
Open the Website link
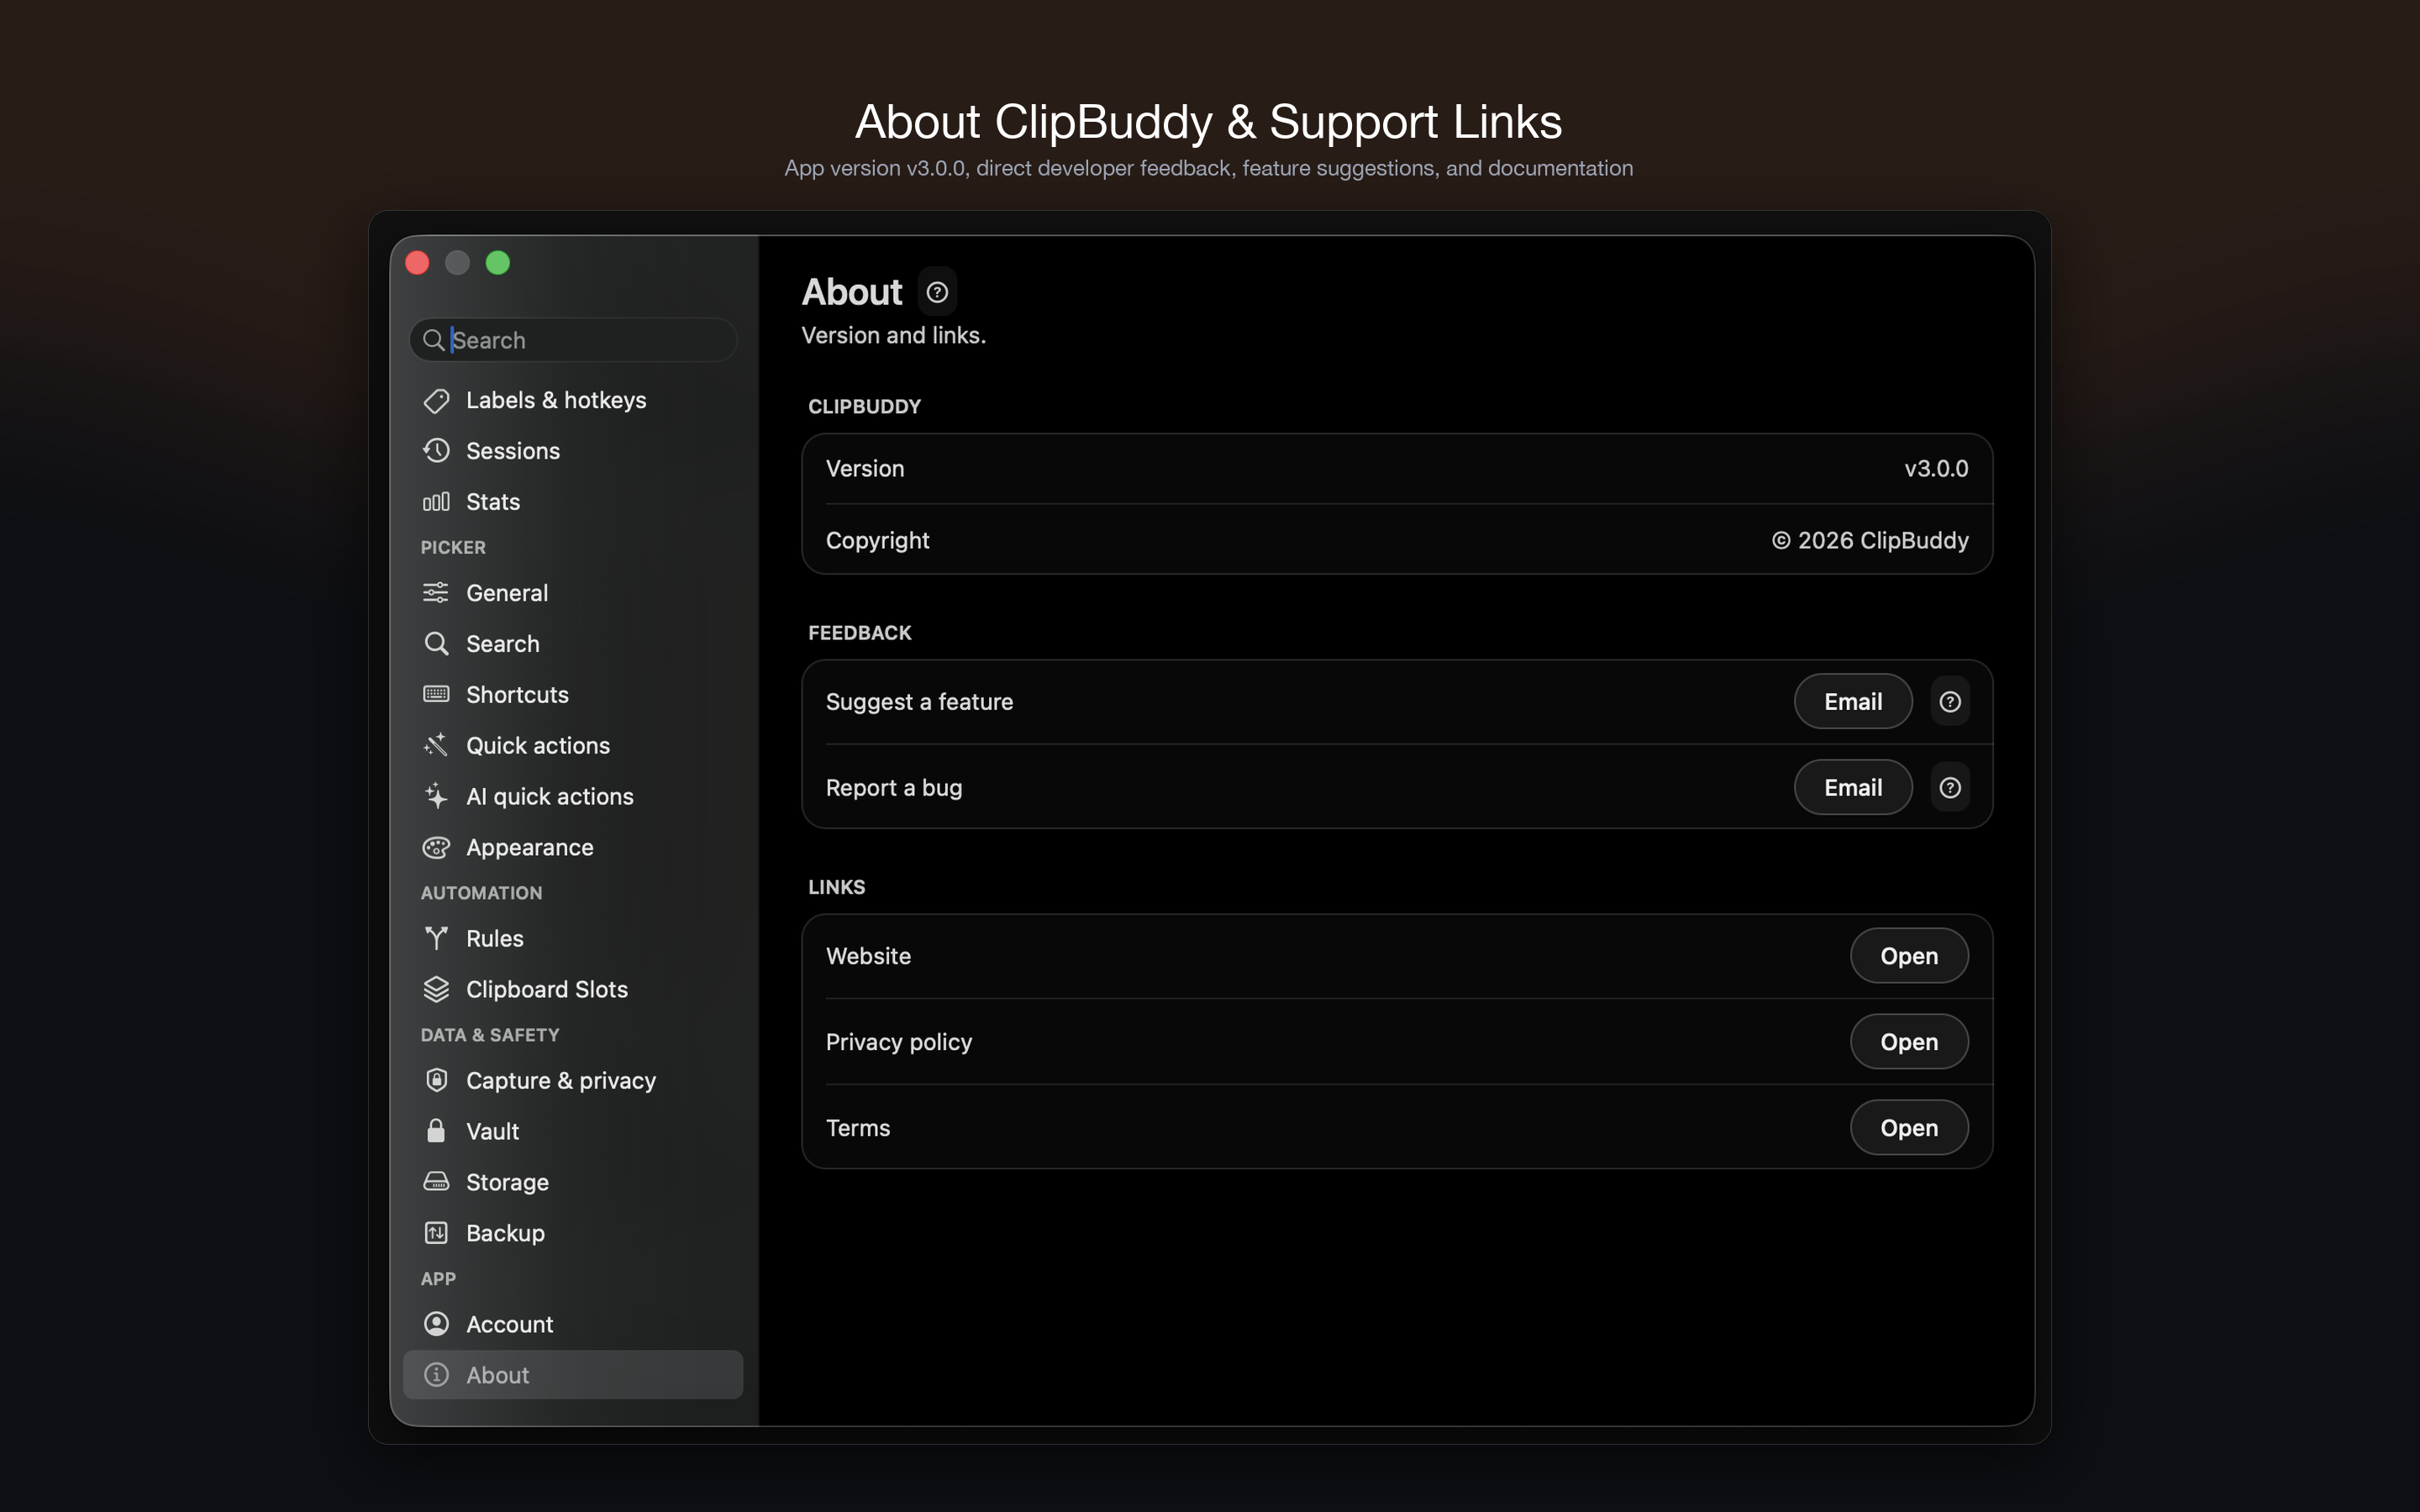point(1909,956)
